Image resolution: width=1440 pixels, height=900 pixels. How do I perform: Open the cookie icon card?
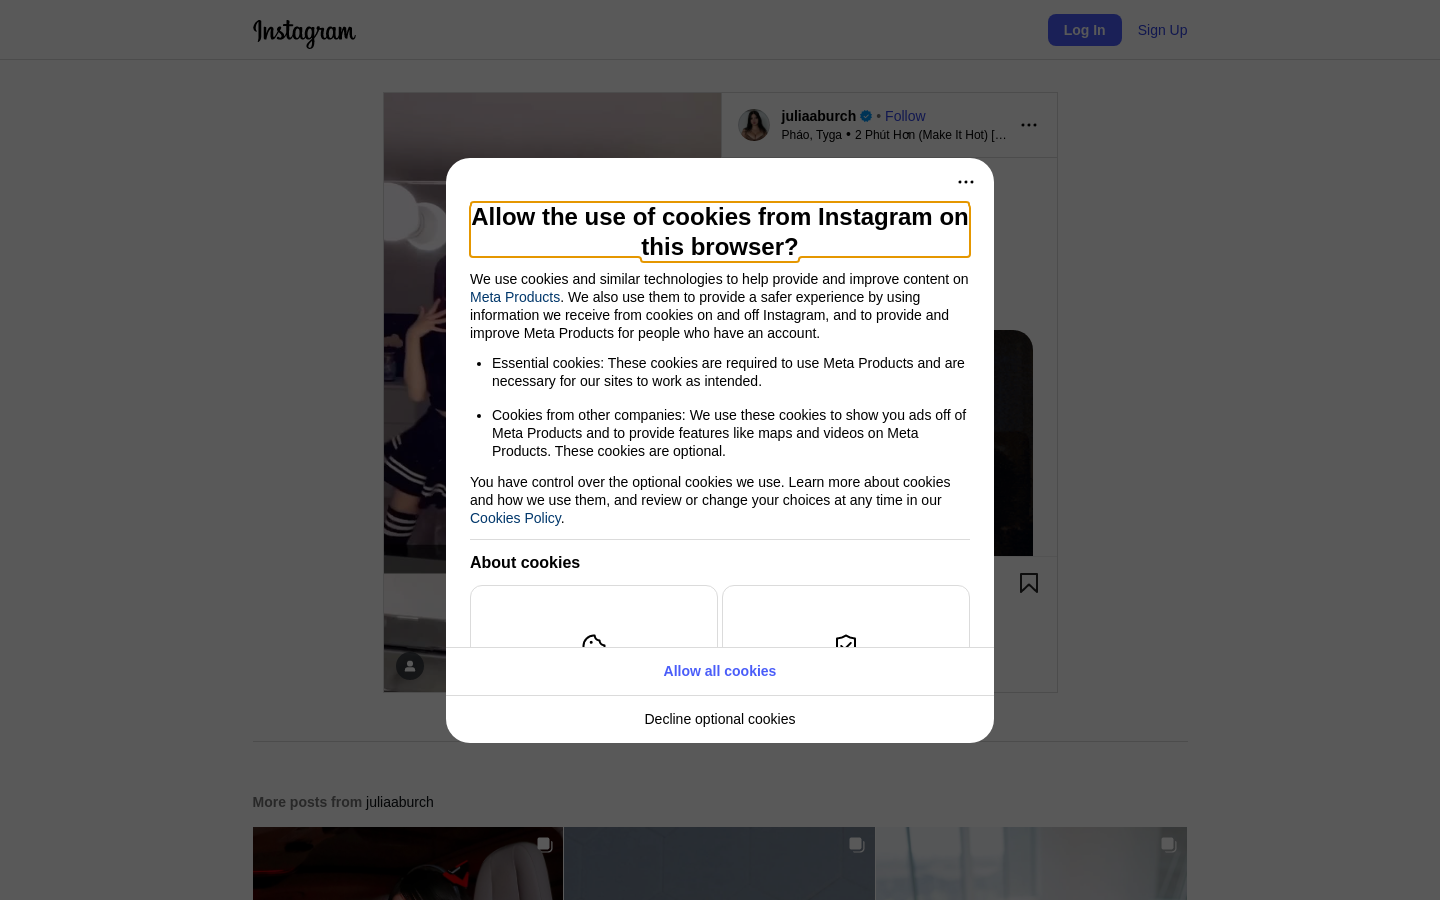(594, 617)
